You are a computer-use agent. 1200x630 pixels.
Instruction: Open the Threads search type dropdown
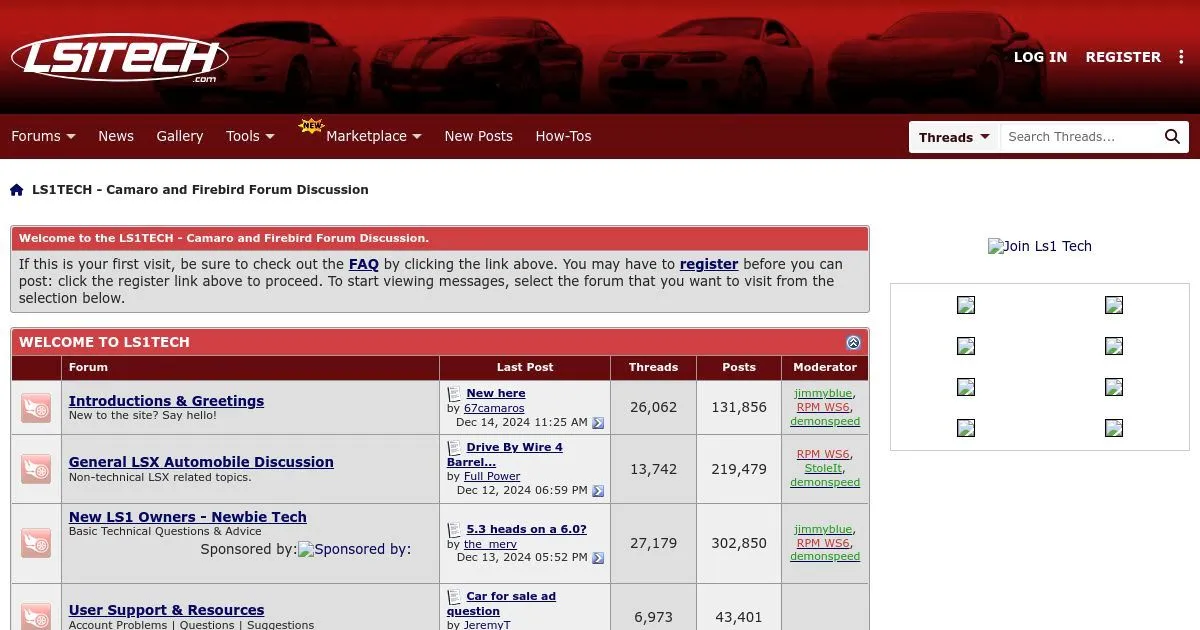[954, 137]
